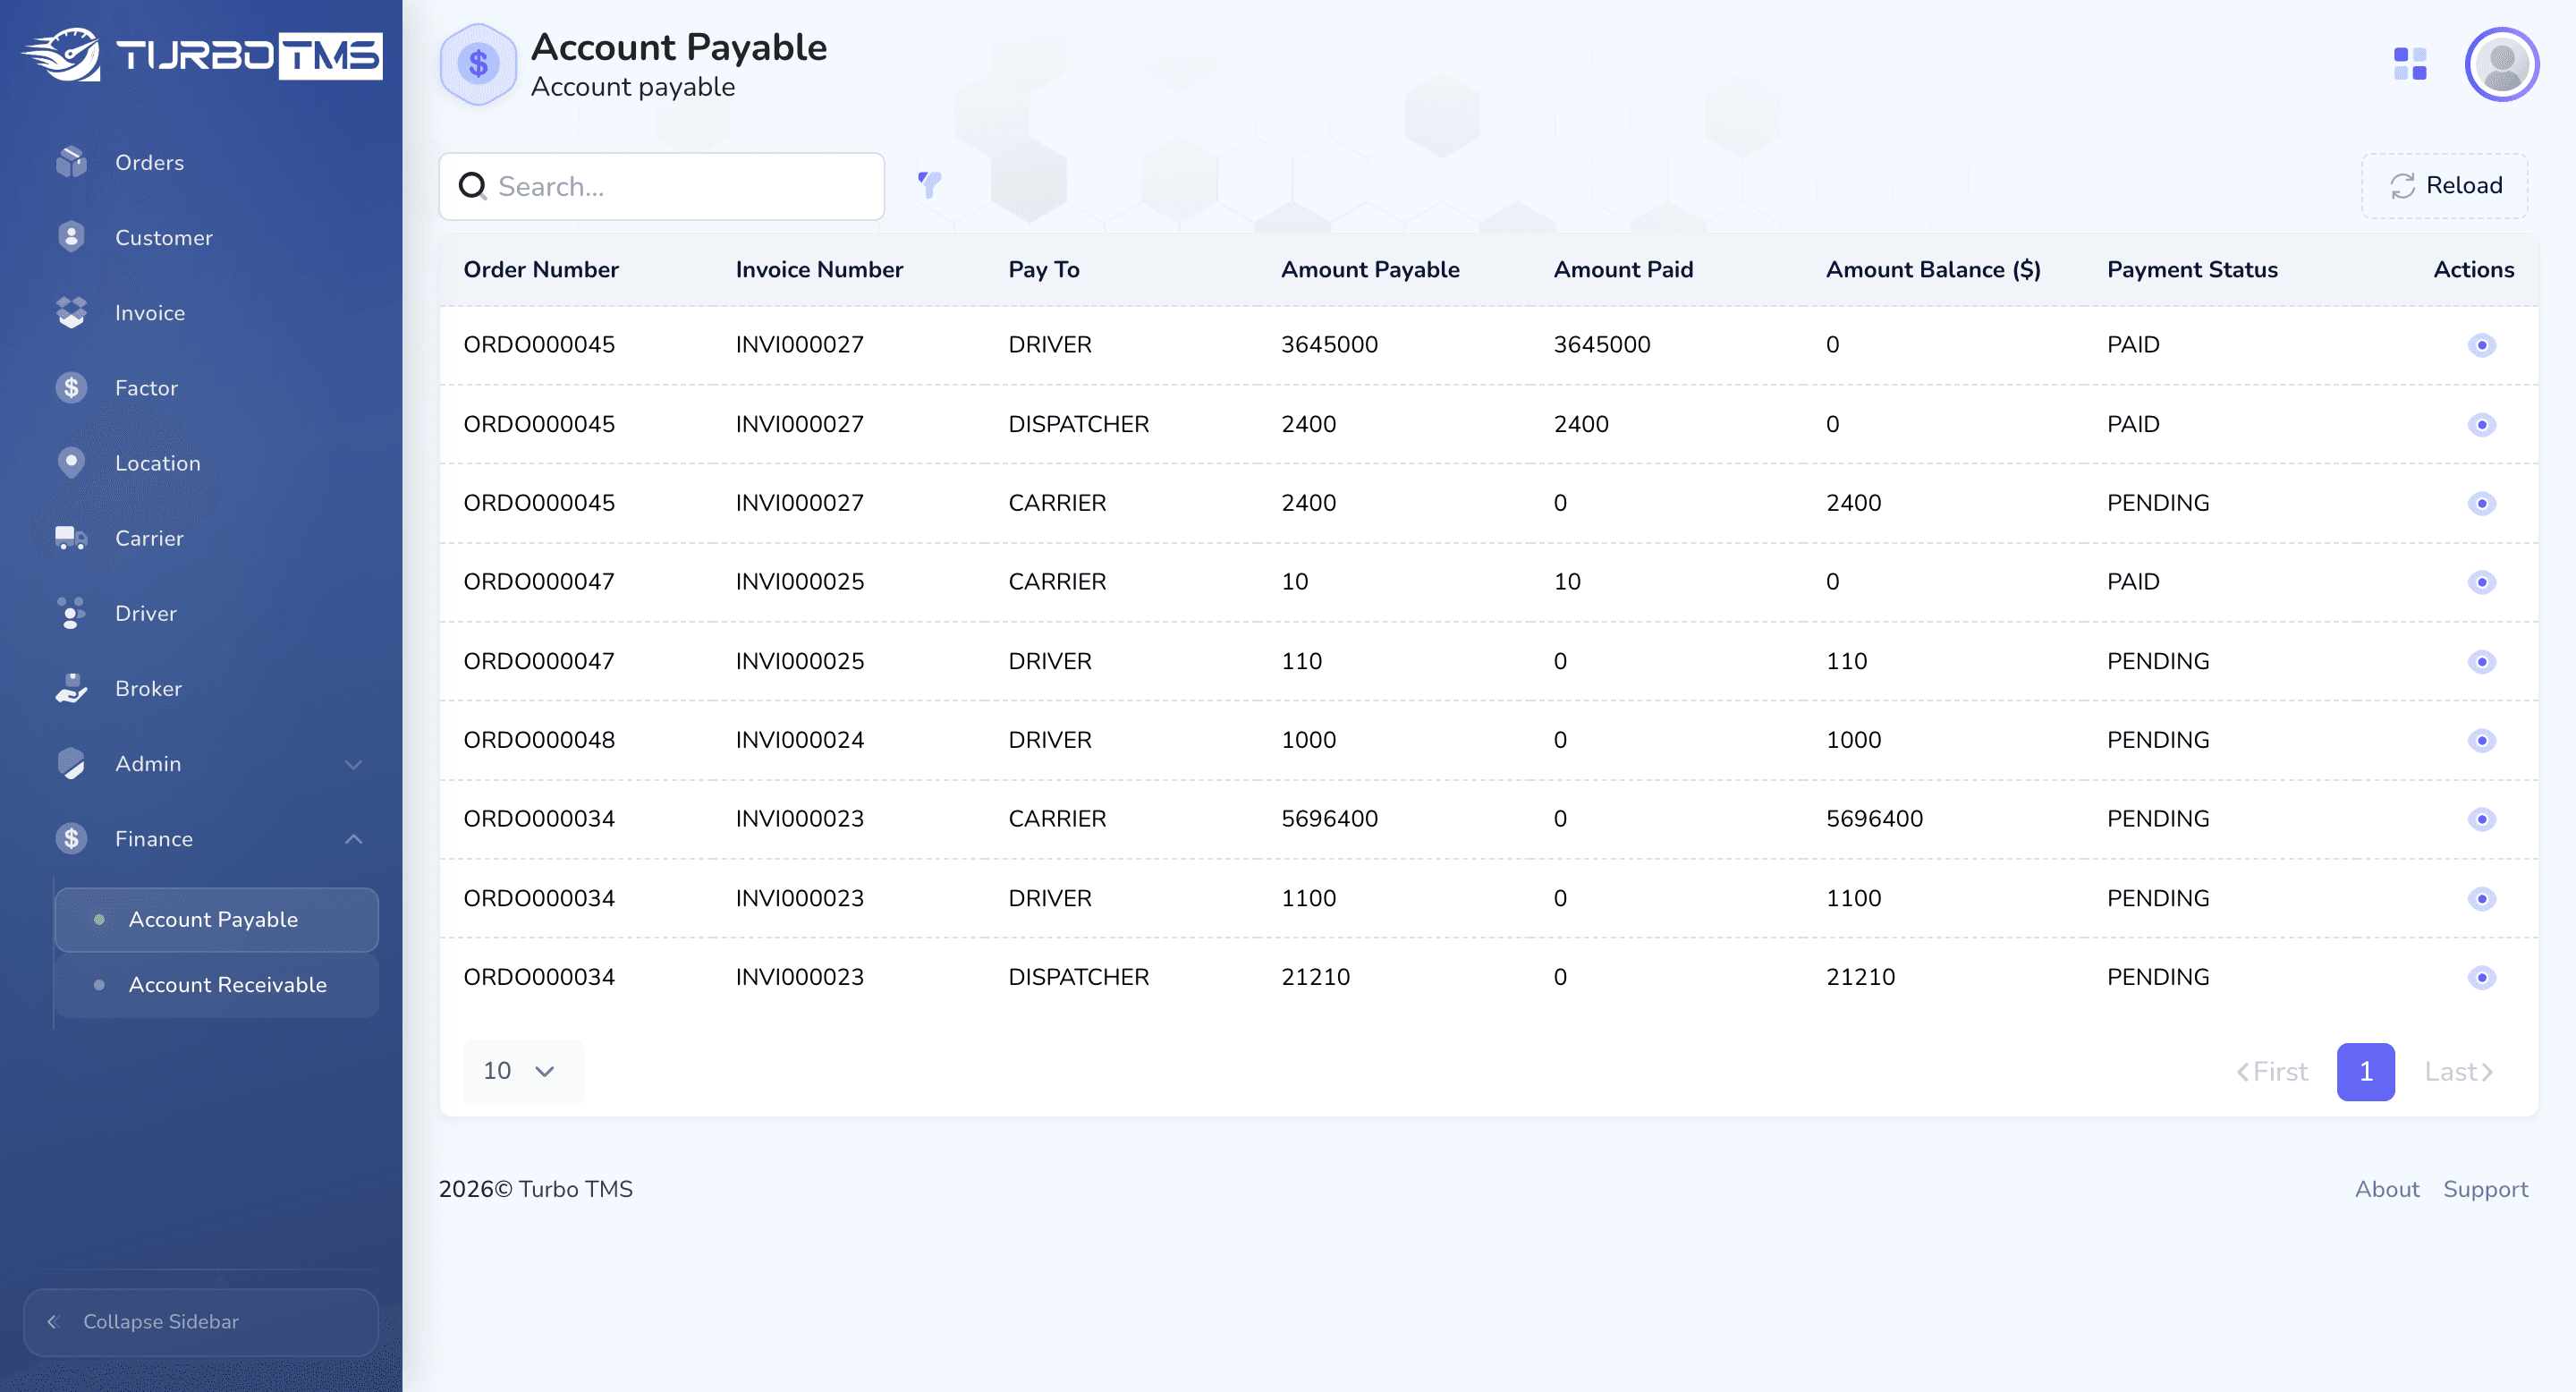Open the rows-per-page 10 dropdown
This screenshot has height=1392, width=2576.
click(x=522, y=1071)
